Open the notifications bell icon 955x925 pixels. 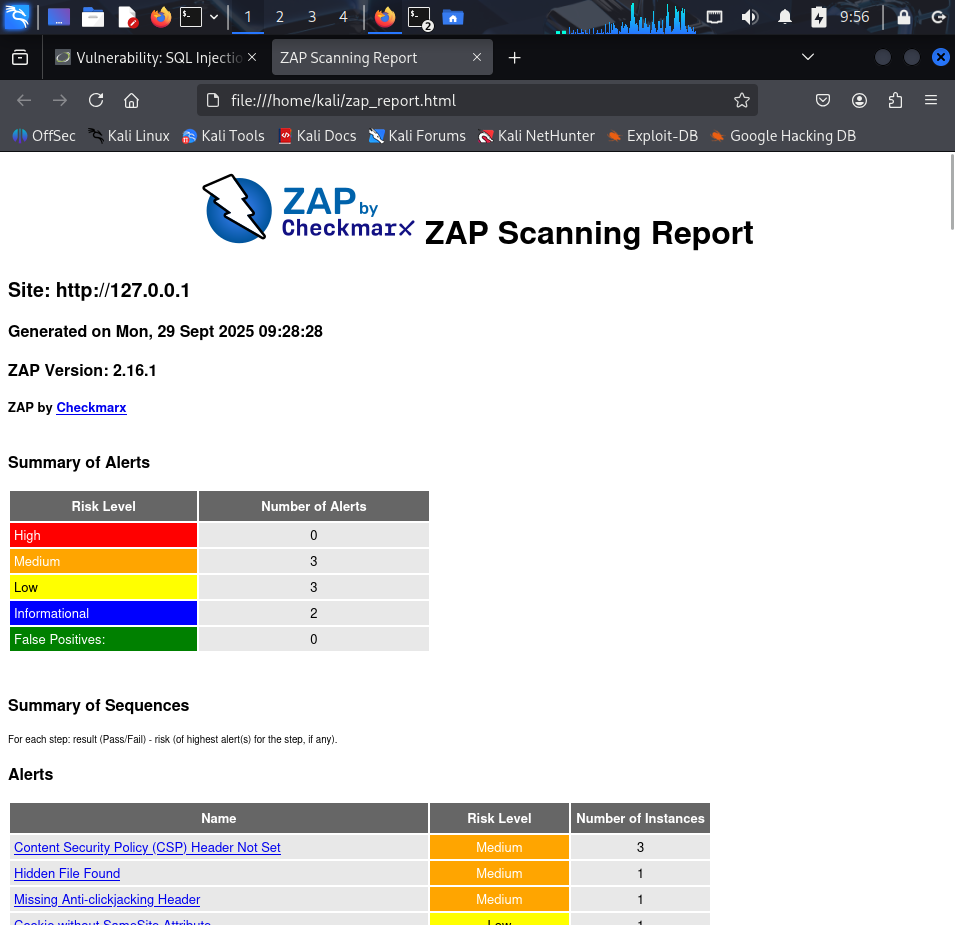tap(785, 17)
